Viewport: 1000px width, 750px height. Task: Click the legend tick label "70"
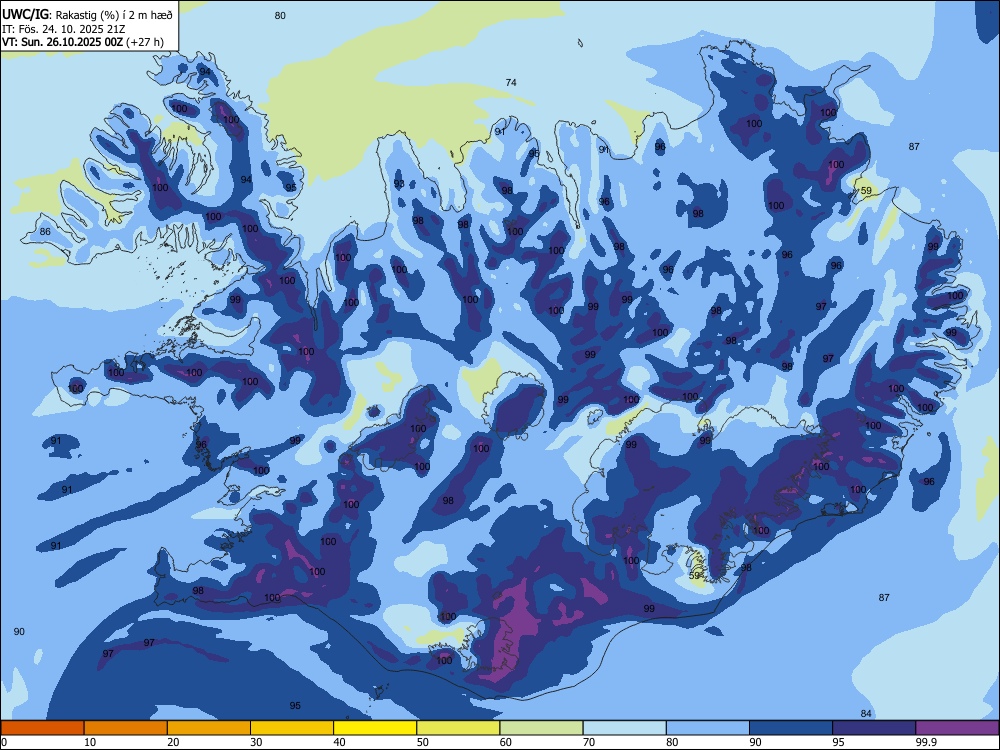pyautogui.click(x=589, y=742)
